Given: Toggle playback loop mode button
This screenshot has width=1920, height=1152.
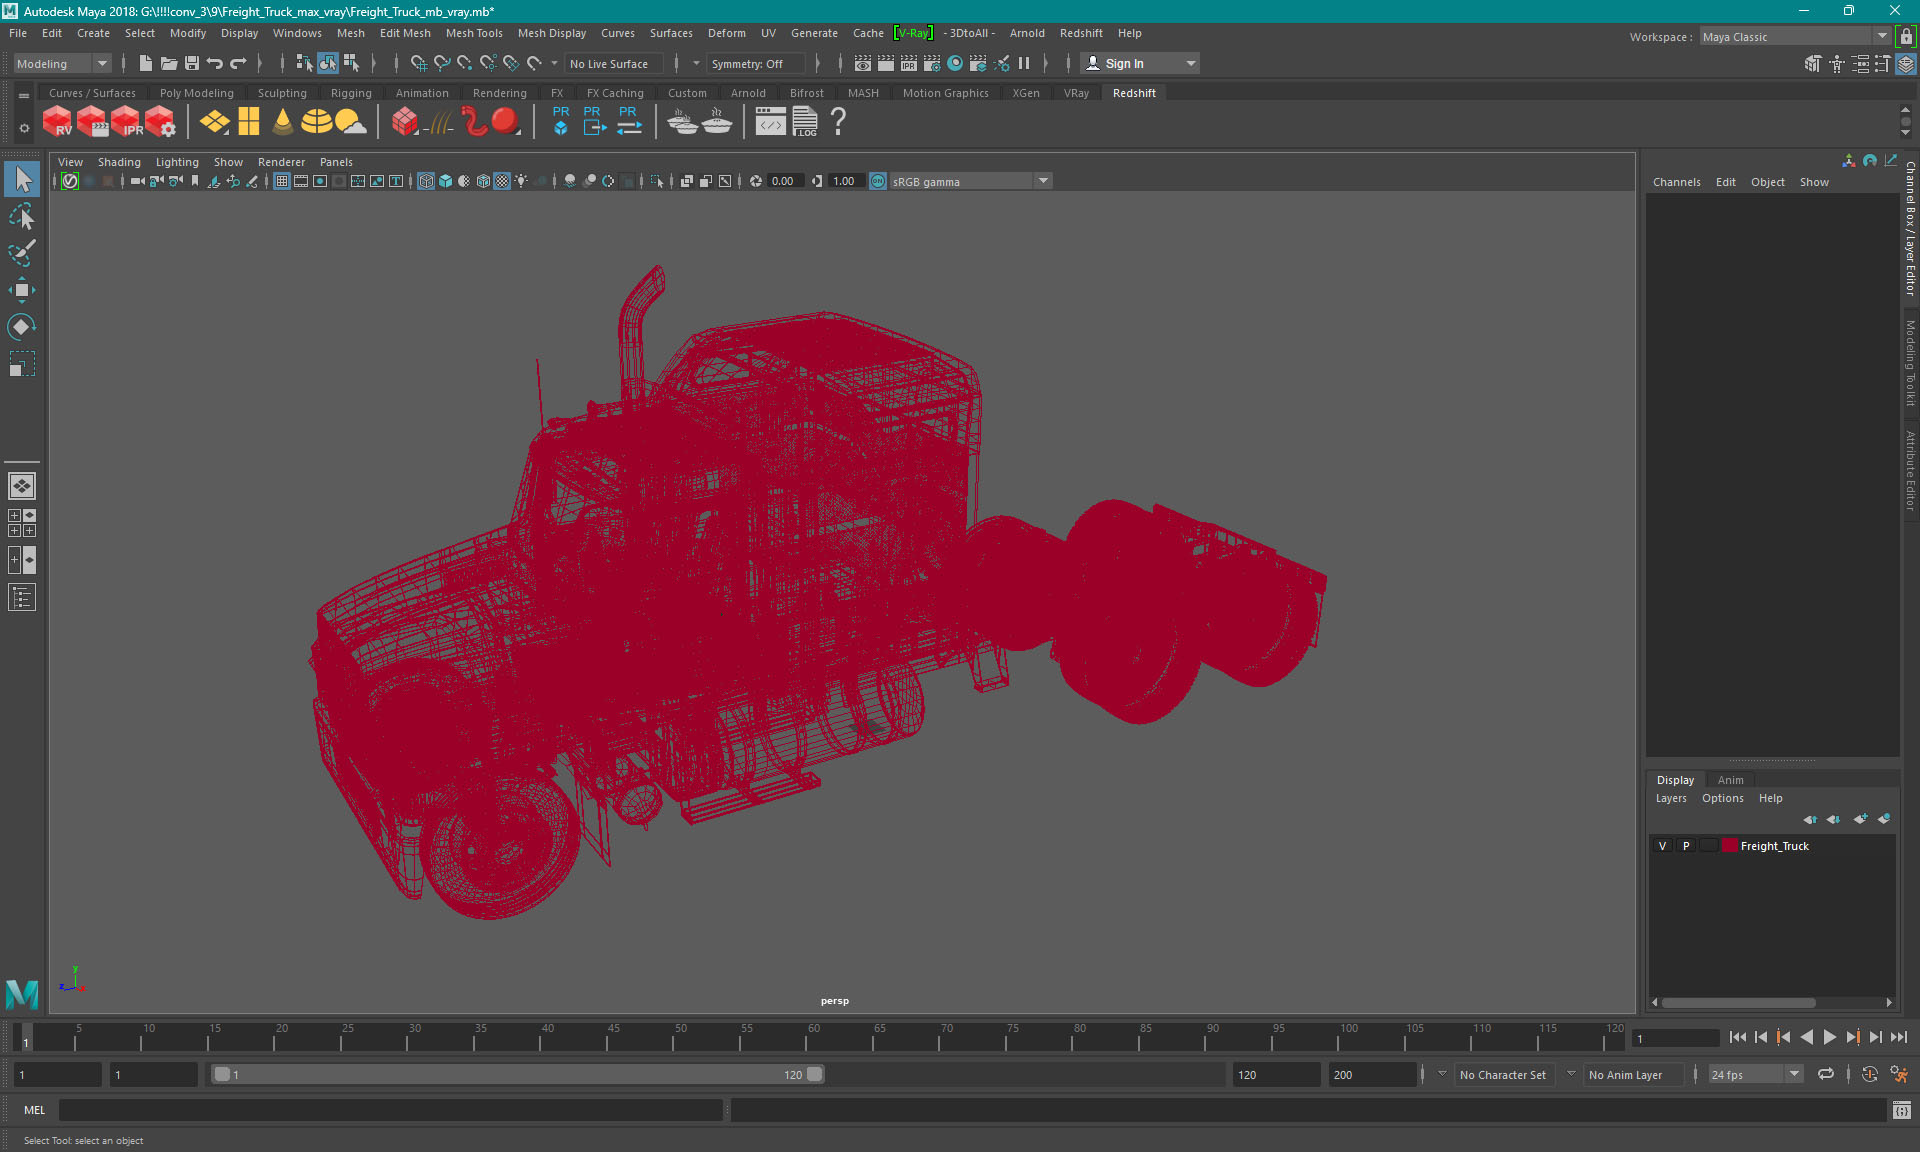Looking at the screenshot, I should click(1826, 1074).
